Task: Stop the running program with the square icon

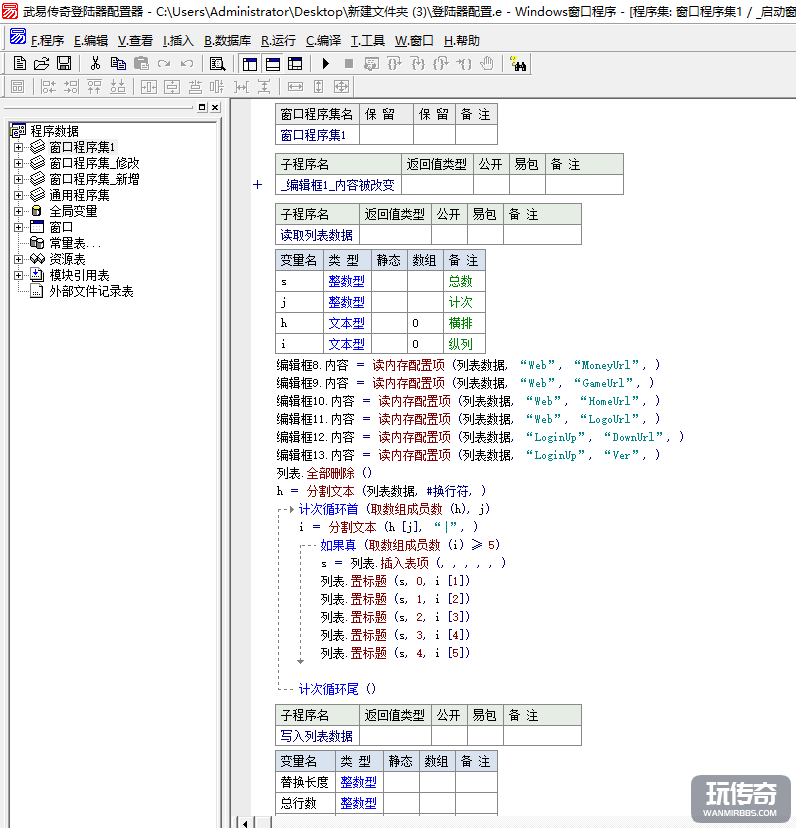Action: point(349,64)
